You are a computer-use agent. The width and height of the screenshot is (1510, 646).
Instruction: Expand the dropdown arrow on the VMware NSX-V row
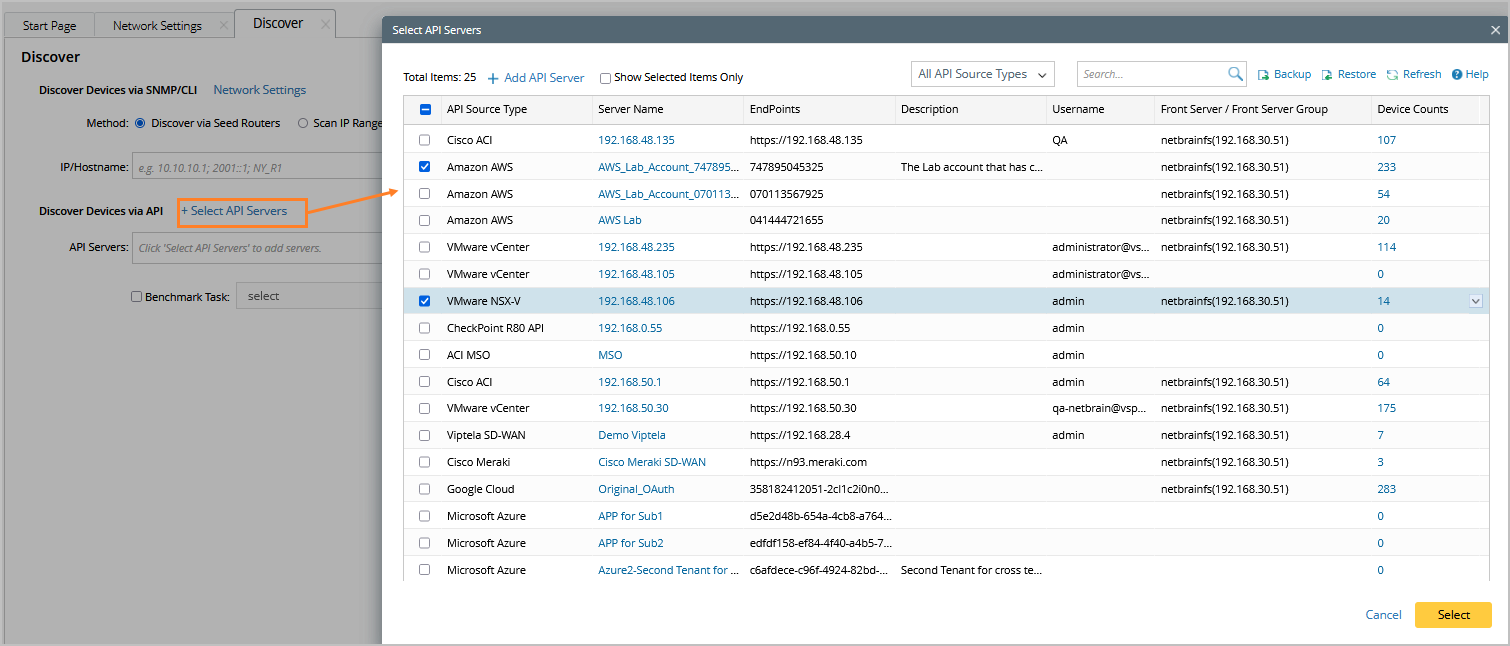point(1475,301)
